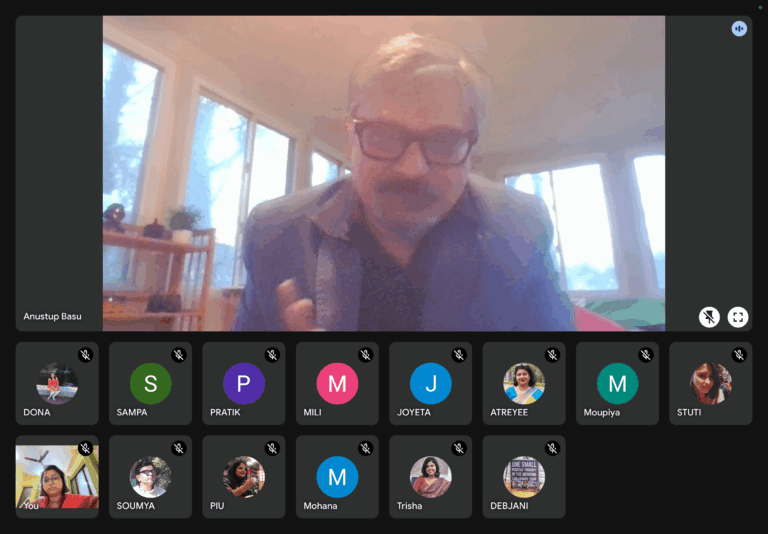Unpin the main pinned video
Image resolution: width=768 pixels, height=534 pixels.
(709, 317)
